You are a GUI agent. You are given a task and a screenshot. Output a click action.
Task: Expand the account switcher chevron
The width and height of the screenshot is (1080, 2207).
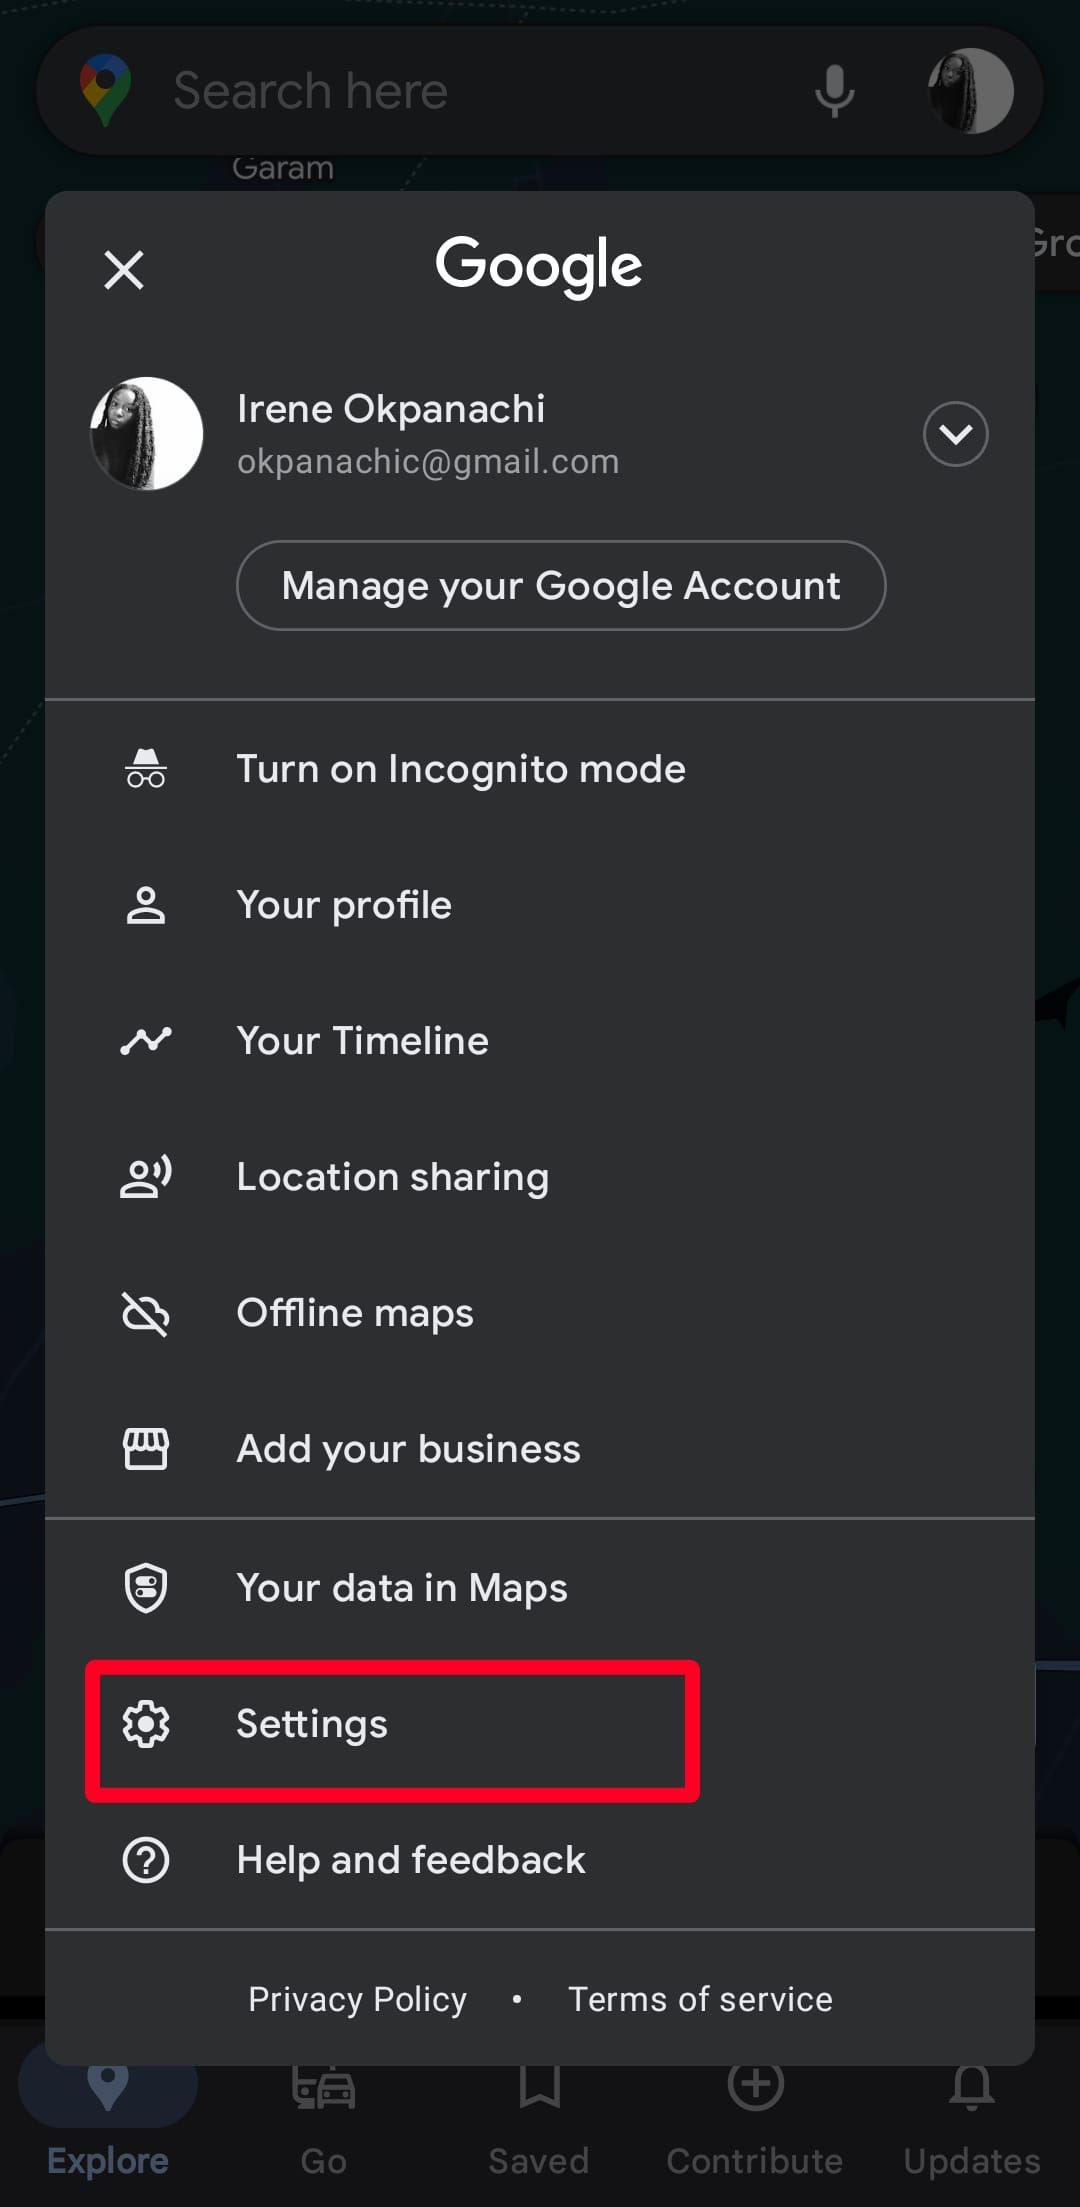pos(955,434)
